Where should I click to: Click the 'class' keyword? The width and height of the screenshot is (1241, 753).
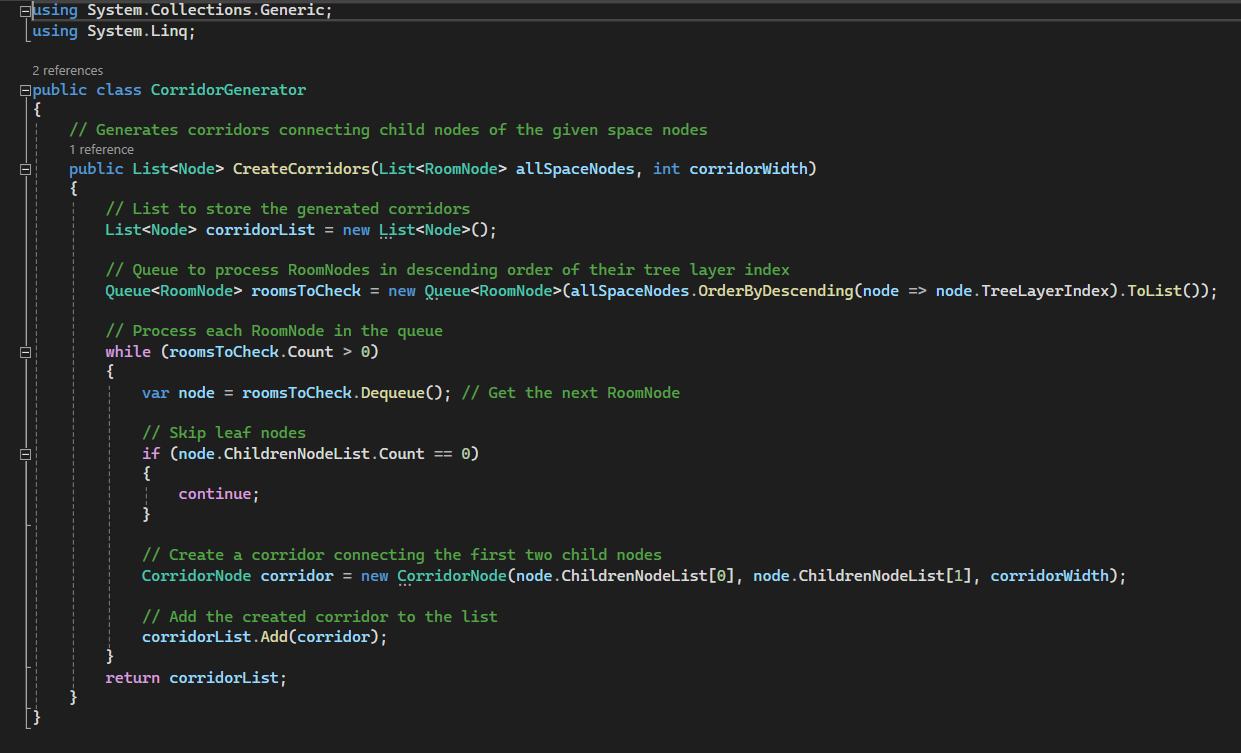119,90
